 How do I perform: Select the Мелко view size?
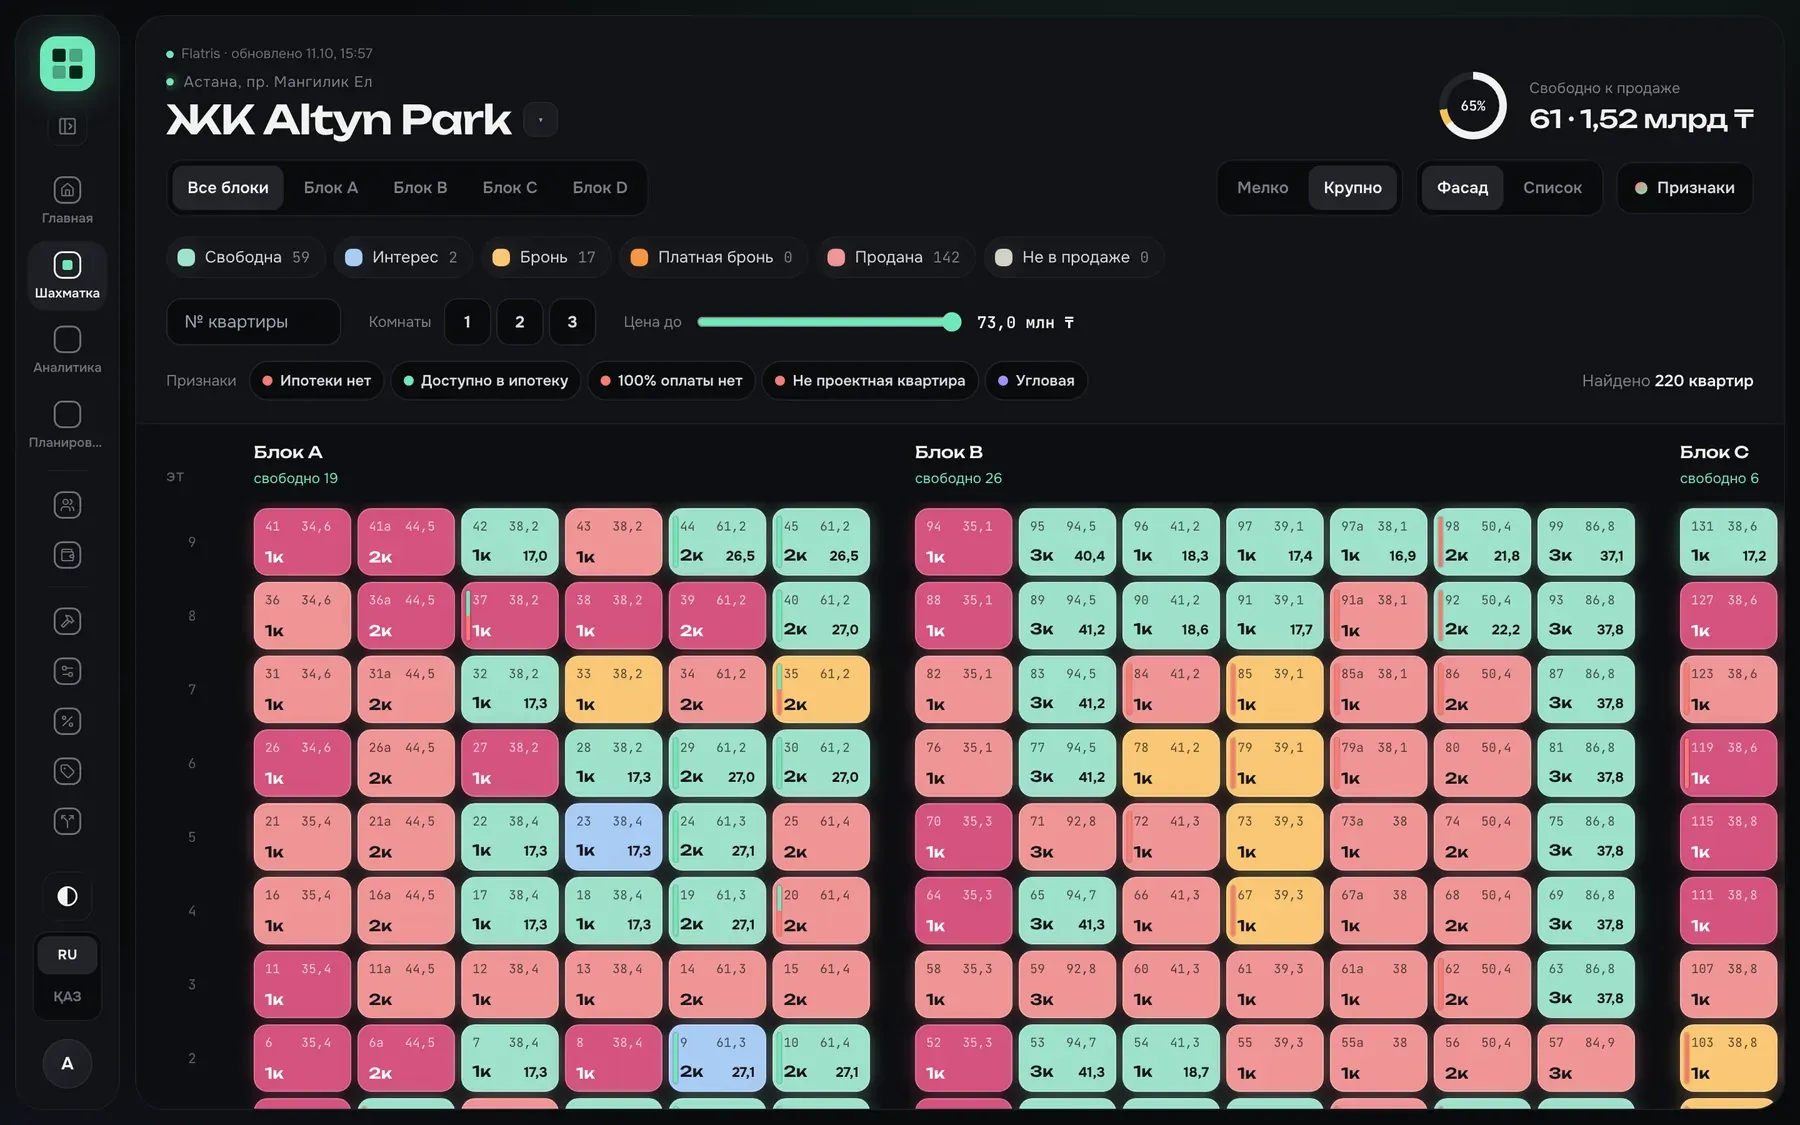coord(1263,188)
